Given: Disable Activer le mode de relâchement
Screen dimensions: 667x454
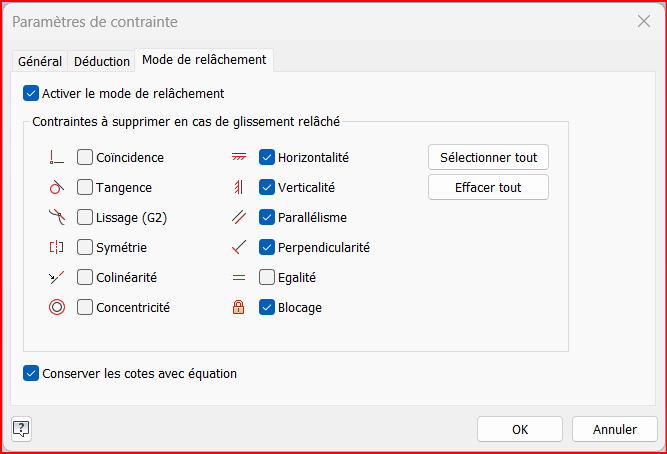Looking at the screenshot, I should pyautogui.click(x=31, y=93).
